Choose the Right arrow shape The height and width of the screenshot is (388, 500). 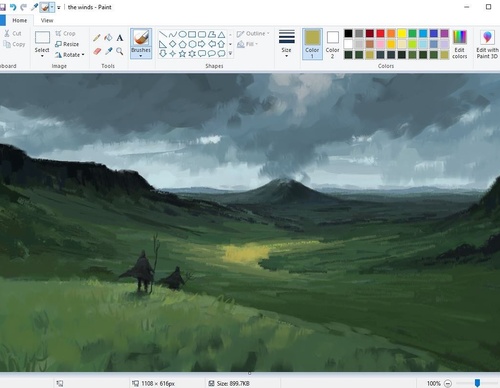(x=202, y=44)
